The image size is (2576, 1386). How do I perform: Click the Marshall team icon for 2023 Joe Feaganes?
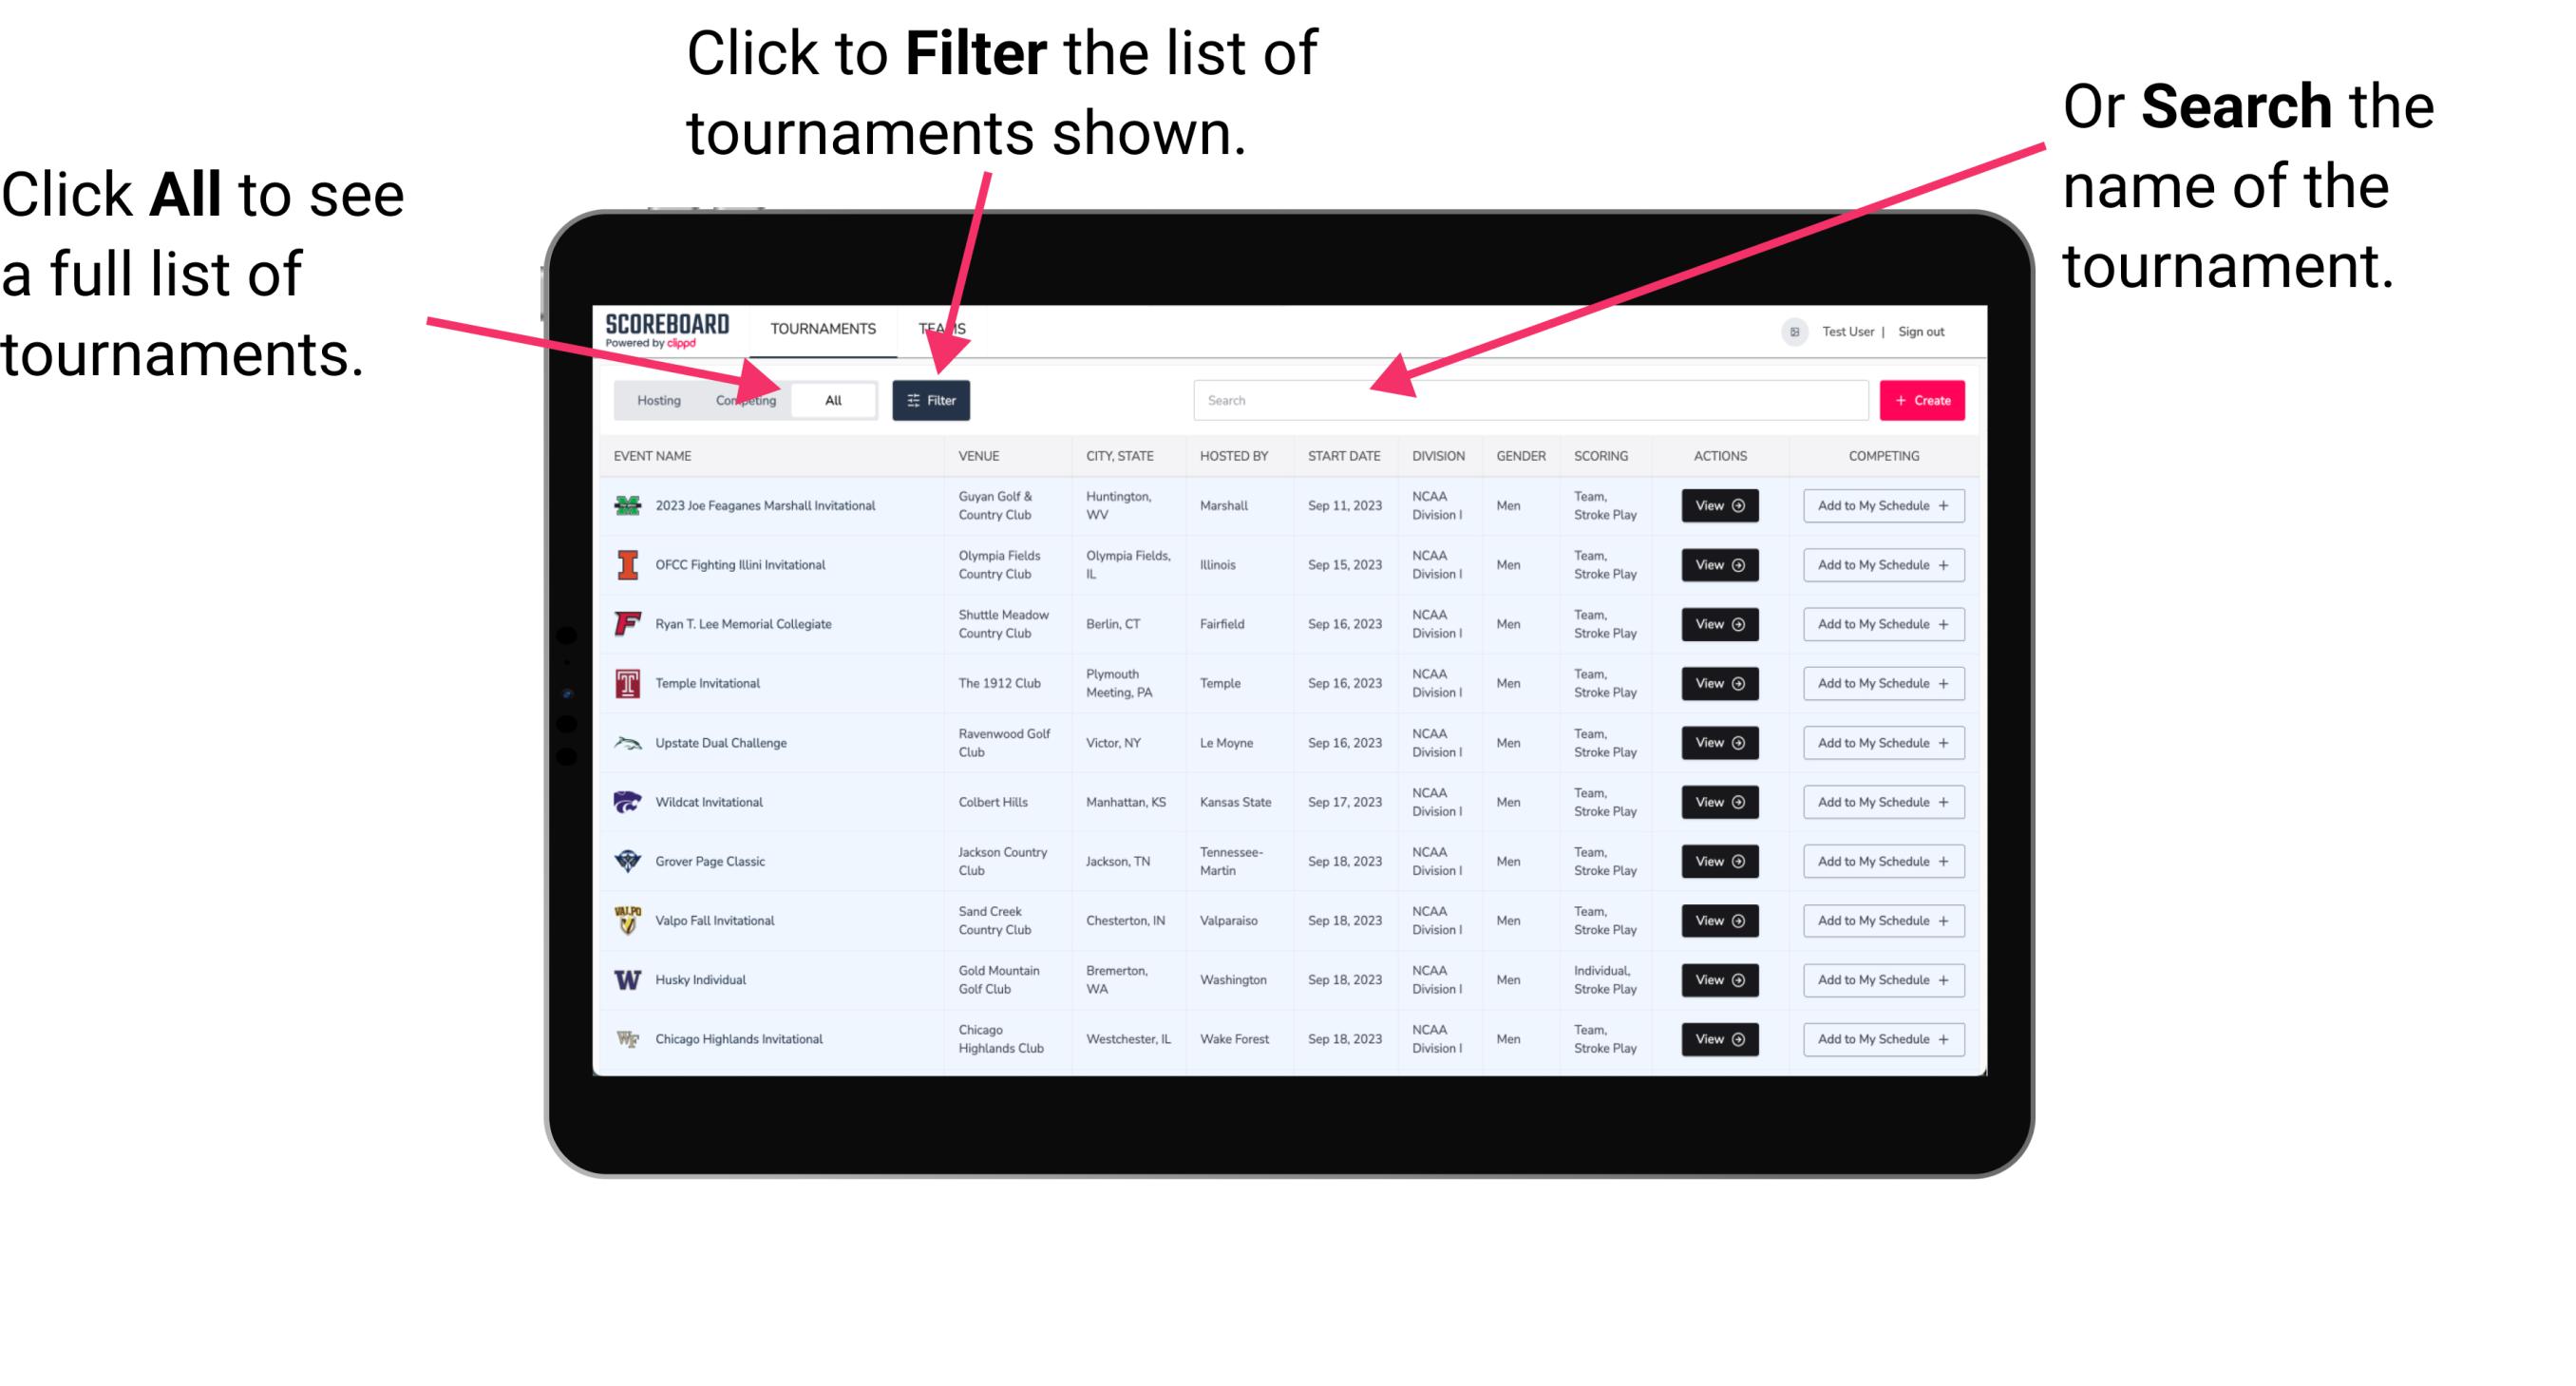pos(626,505)
